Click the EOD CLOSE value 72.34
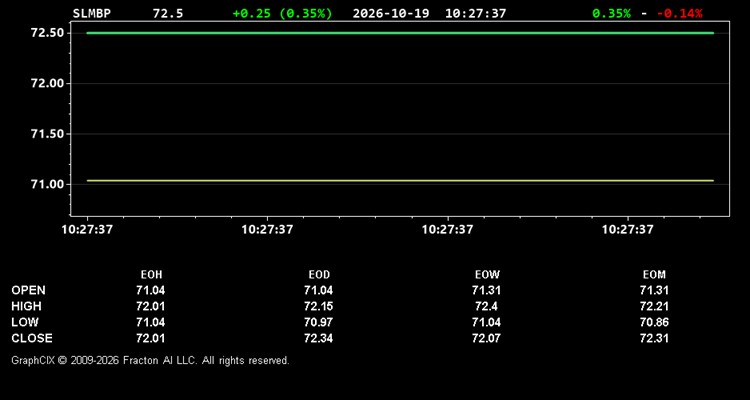This screenshot has width=750, height=400. (x=319, y=338)
